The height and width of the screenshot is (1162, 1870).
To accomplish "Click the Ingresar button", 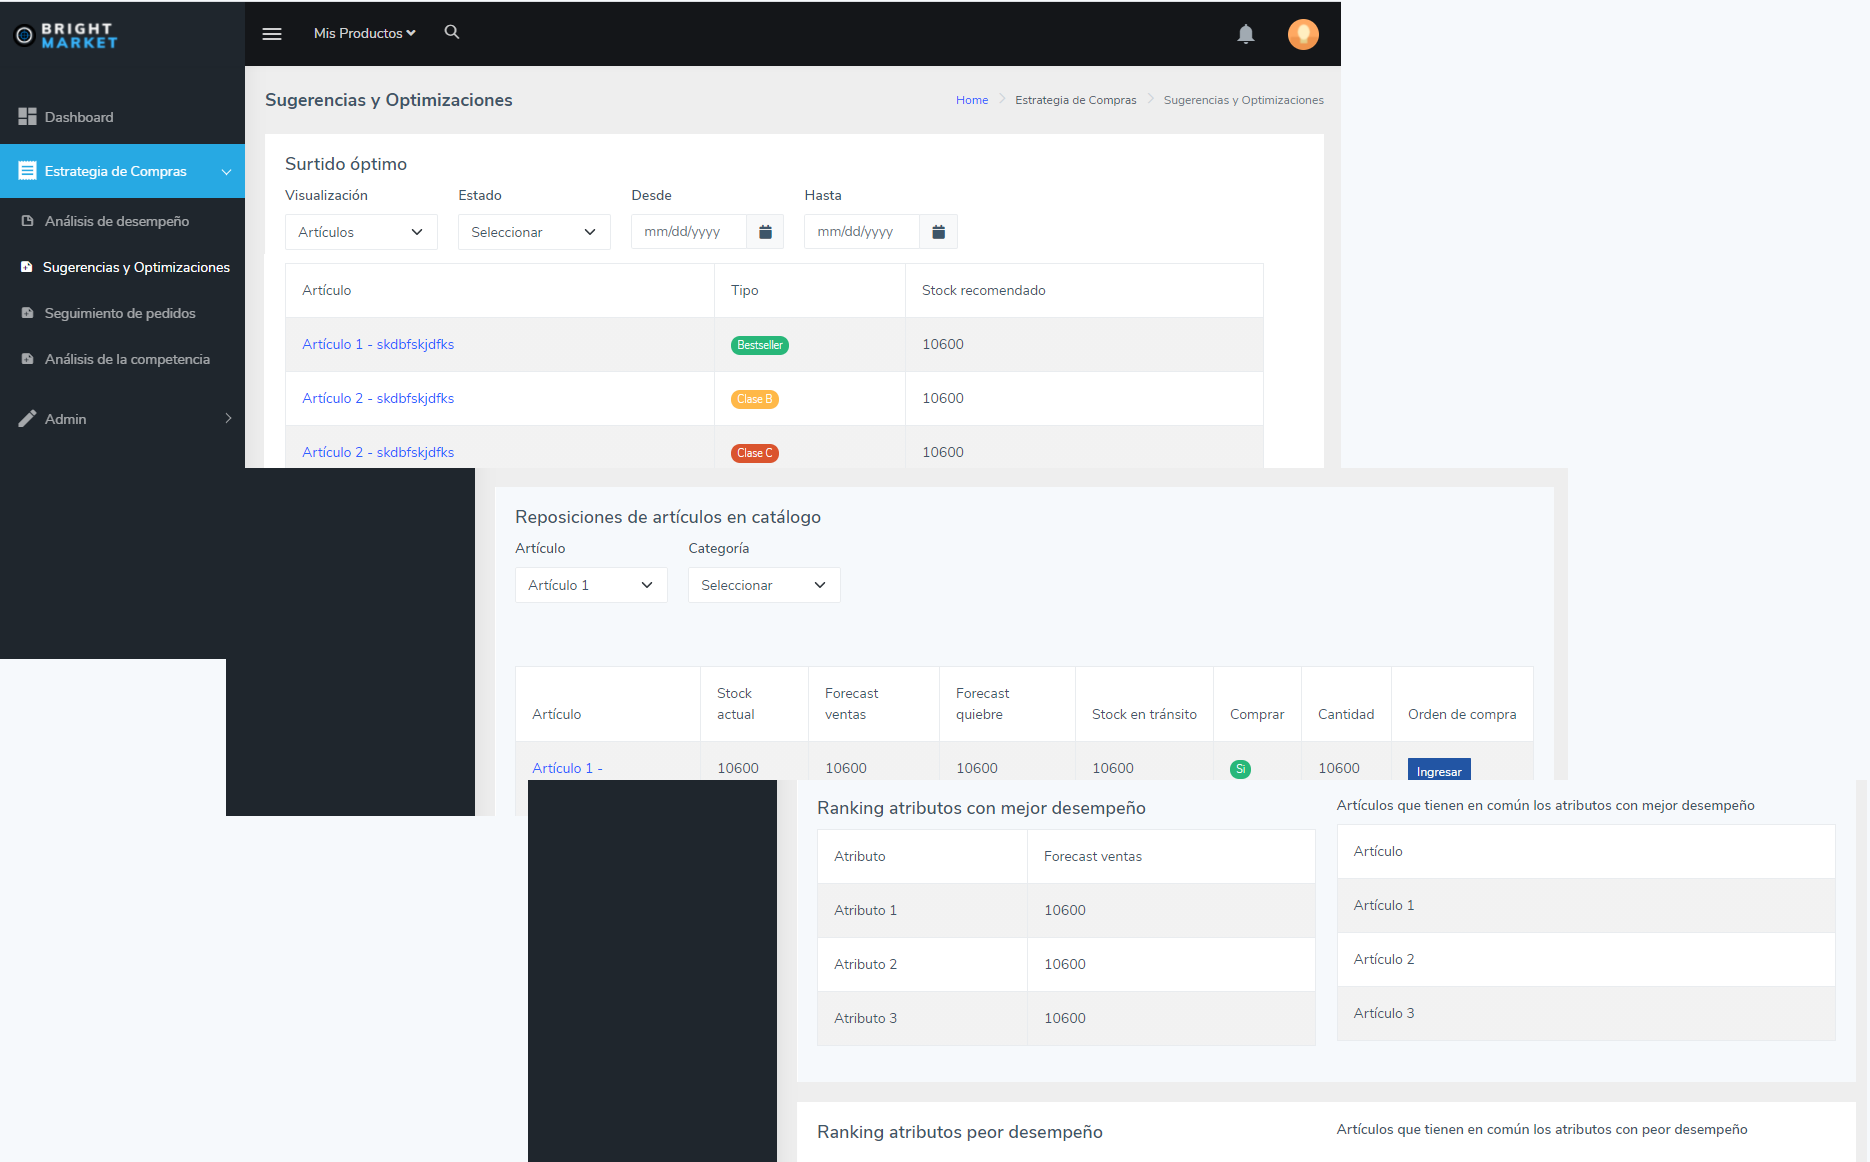I will 1439,769.
